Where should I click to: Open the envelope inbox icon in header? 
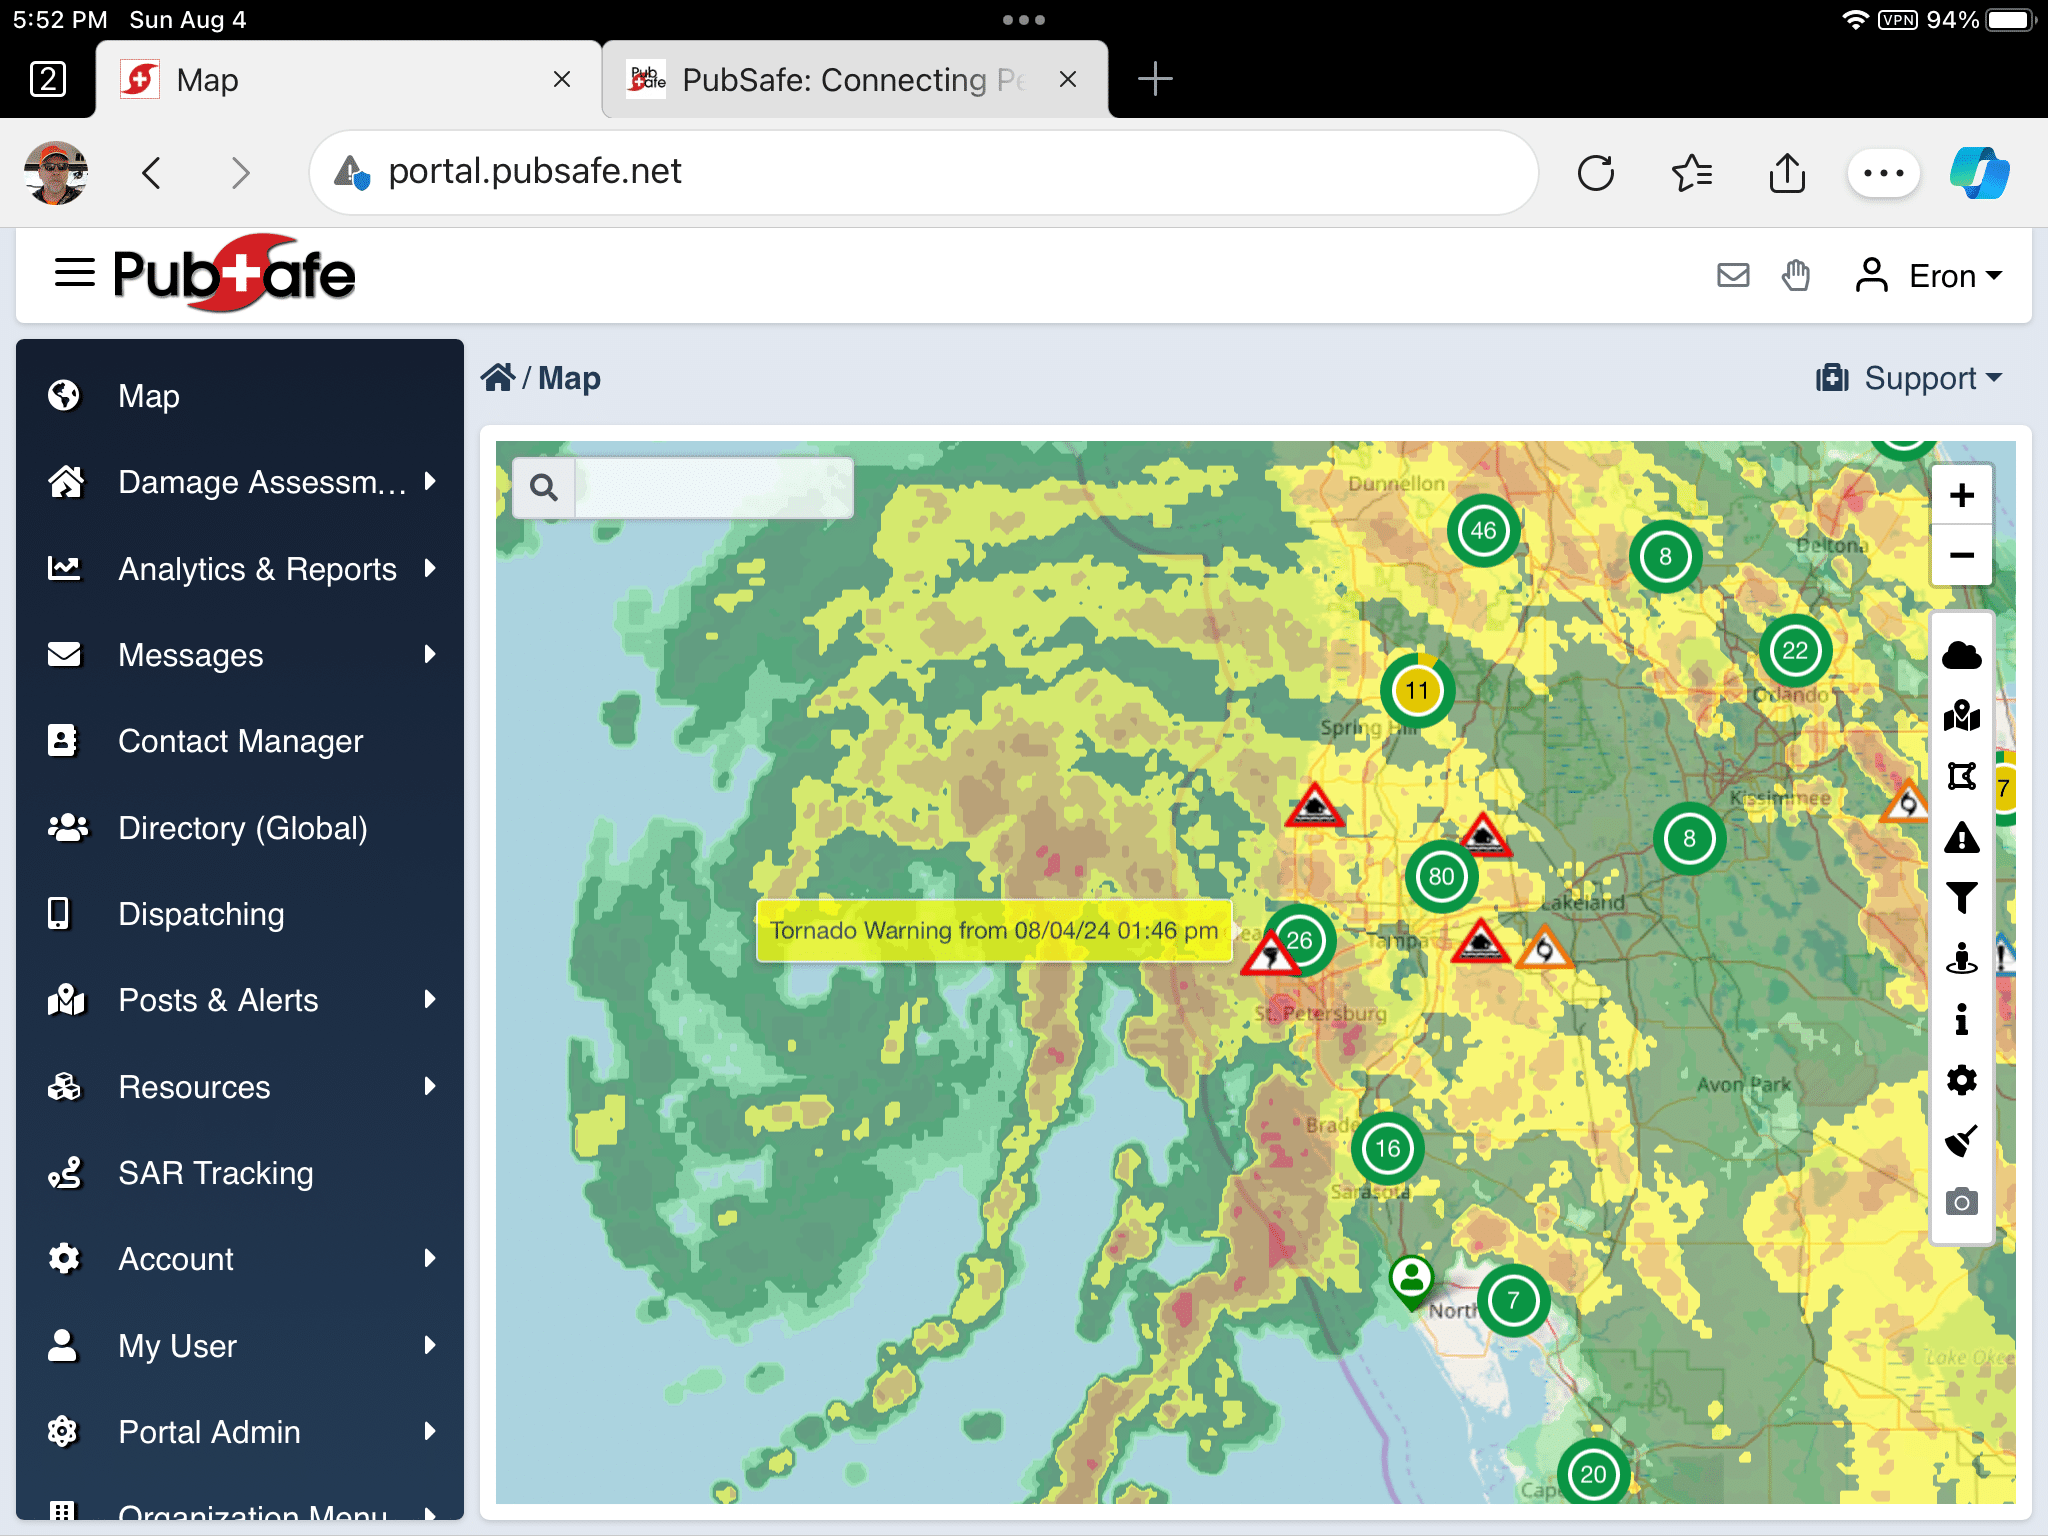[1733, 275]
